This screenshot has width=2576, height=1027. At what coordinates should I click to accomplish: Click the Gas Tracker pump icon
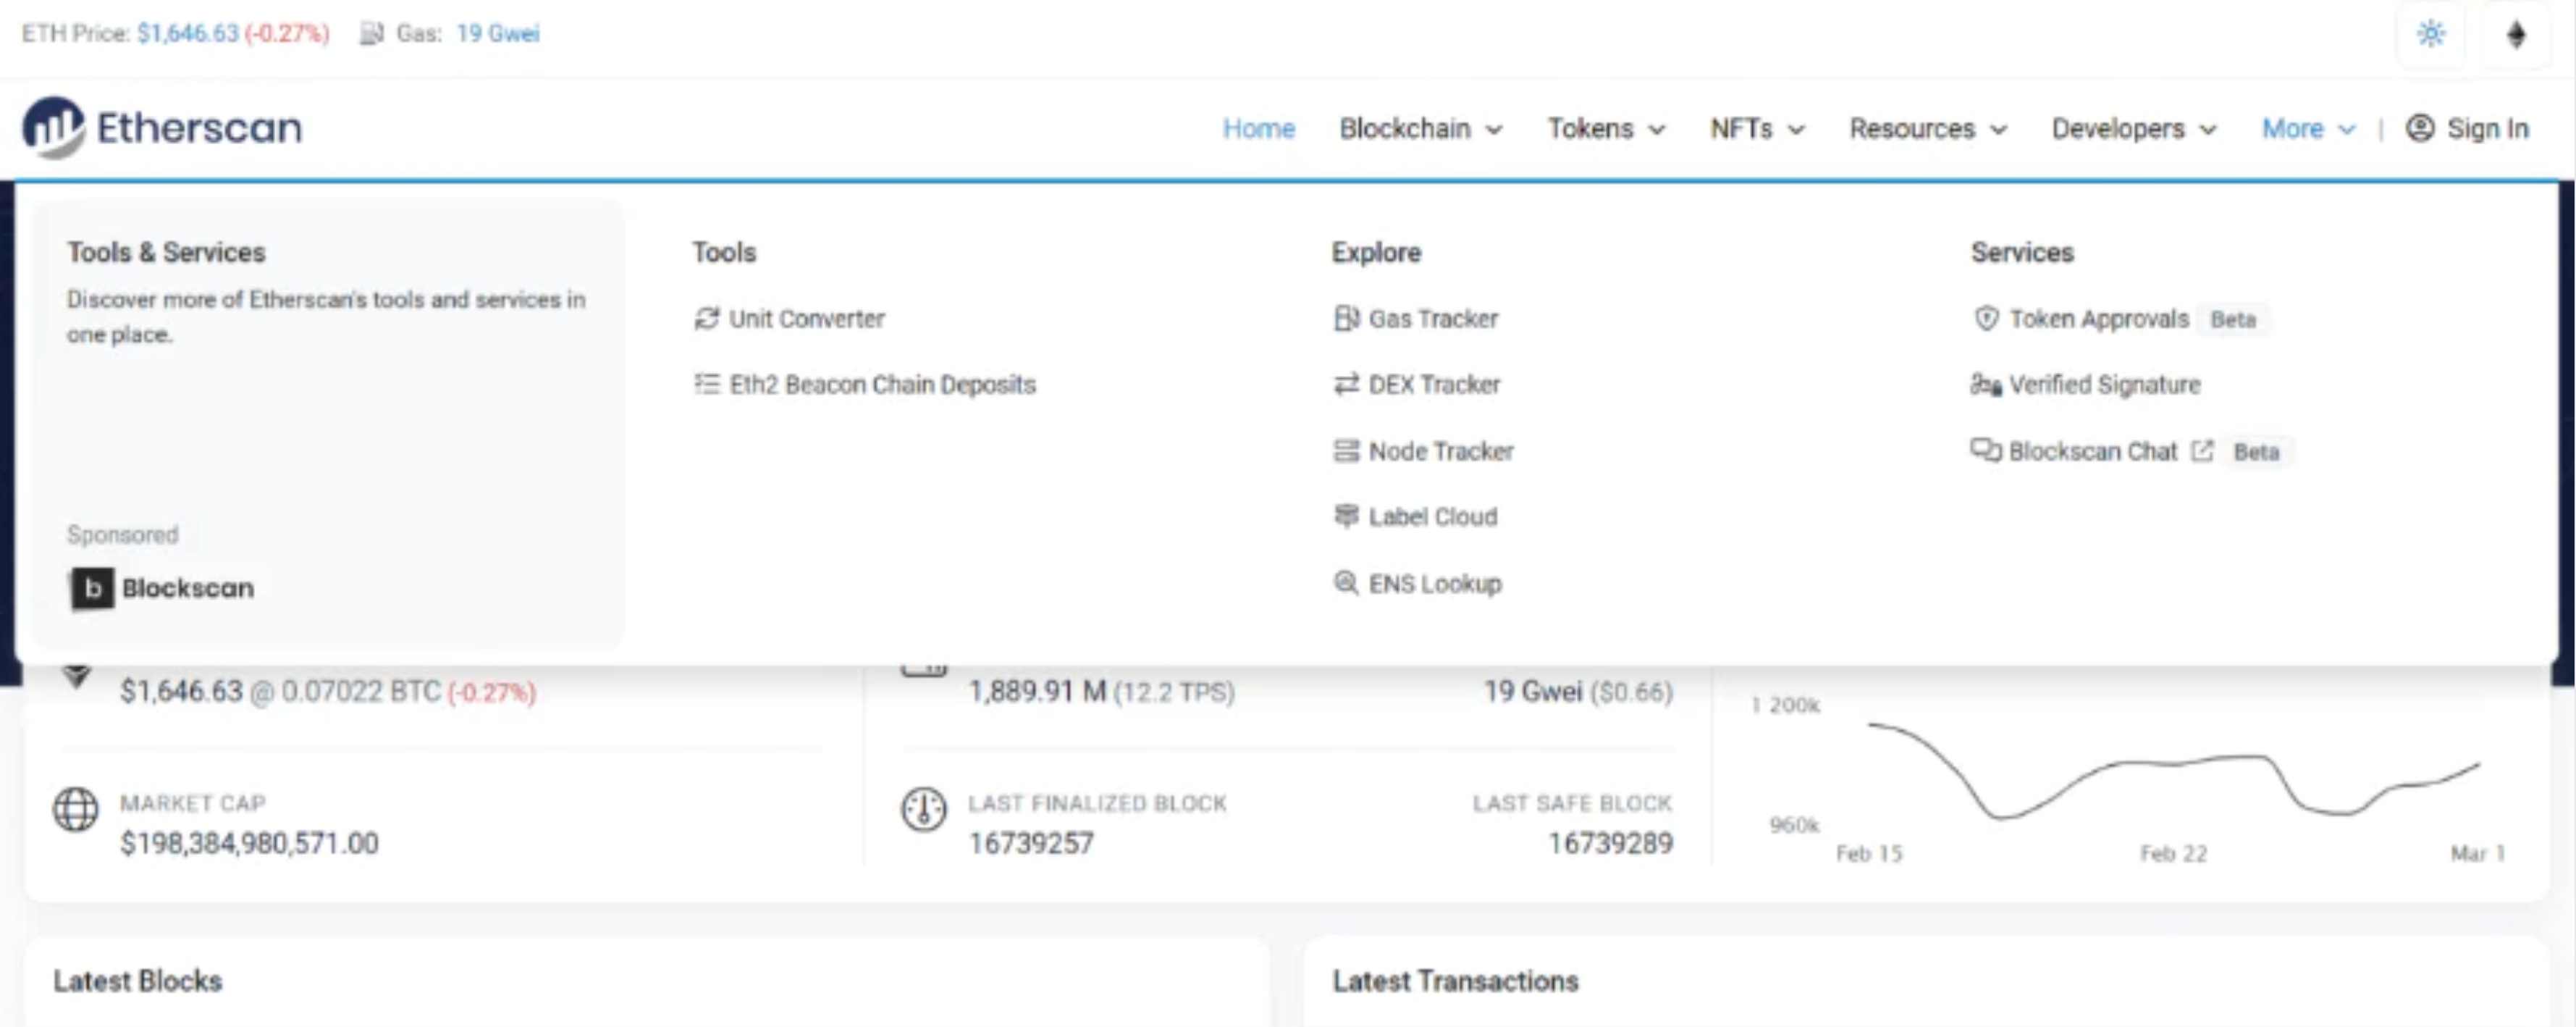[x=1346, y=318]
